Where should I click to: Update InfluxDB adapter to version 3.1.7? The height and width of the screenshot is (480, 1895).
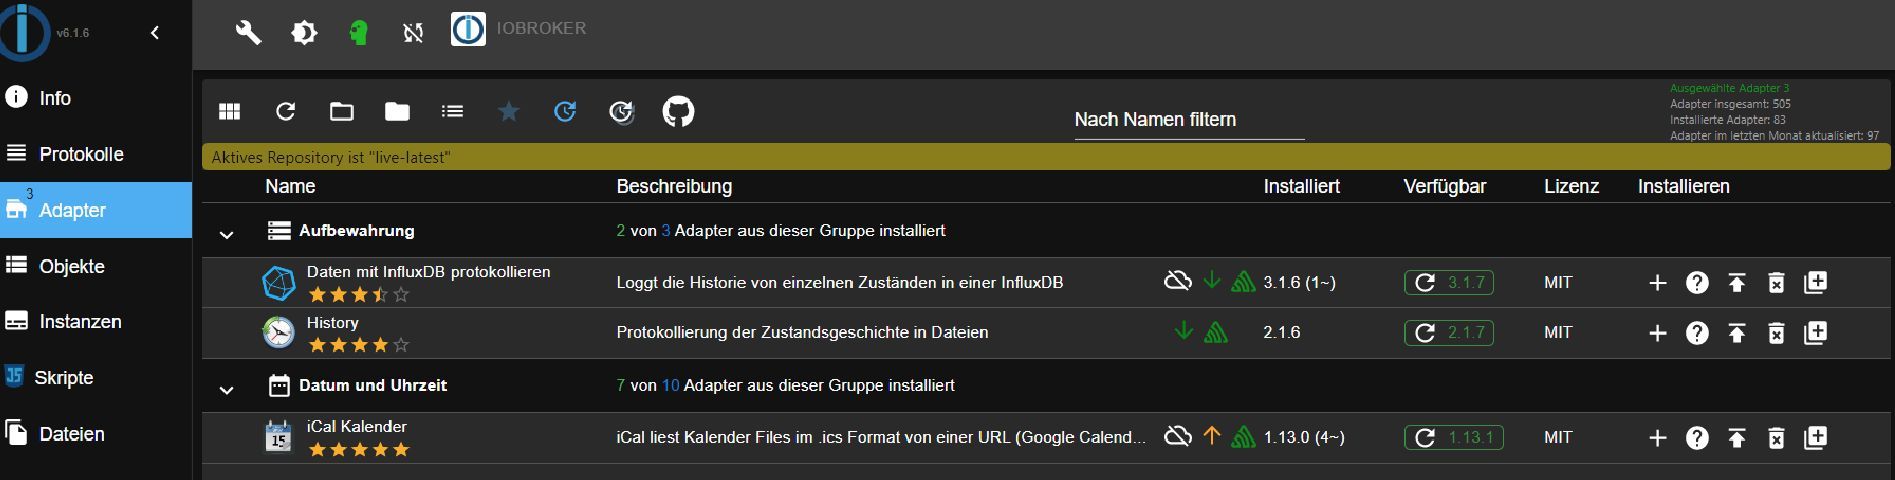(x=1449, y=283)
